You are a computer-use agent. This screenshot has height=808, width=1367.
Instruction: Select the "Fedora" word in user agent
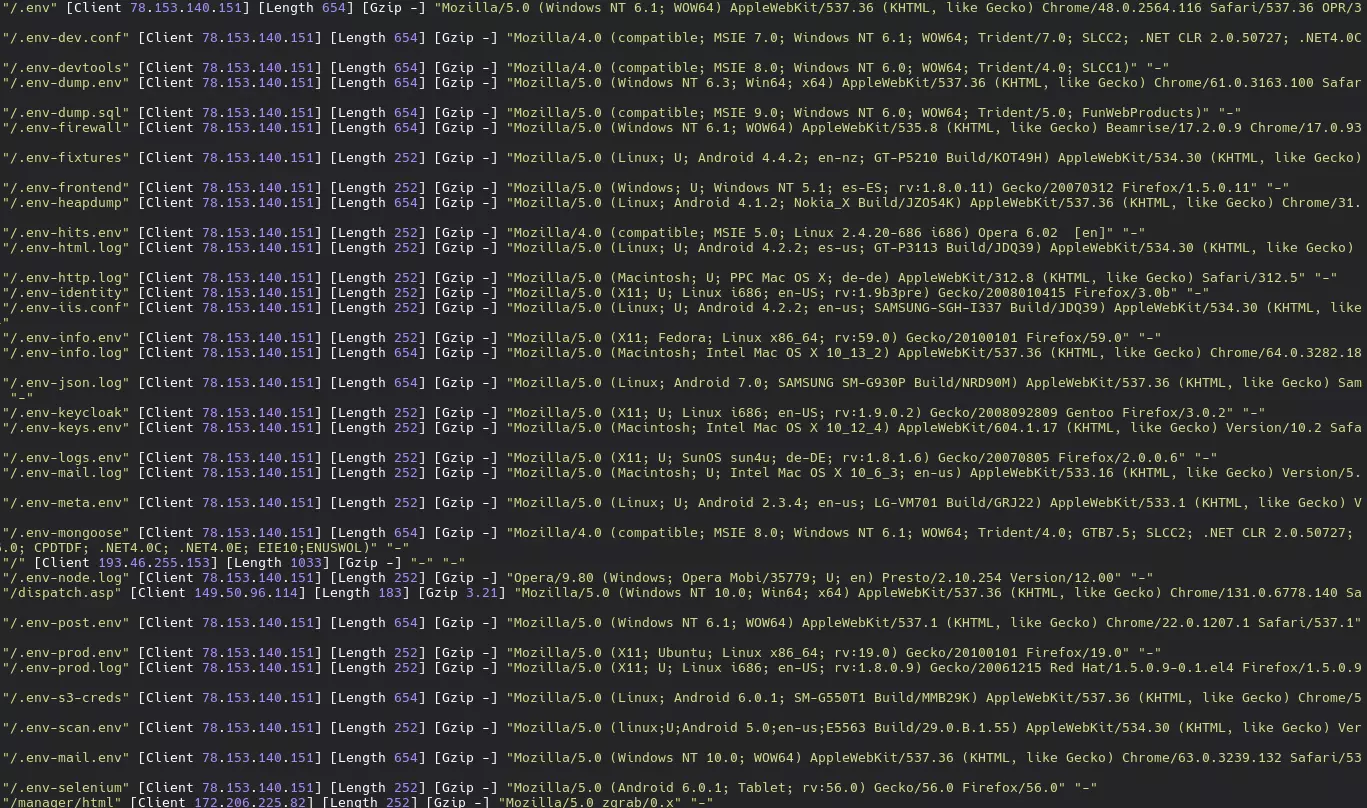pyautogui.click(x=682, y=338)
